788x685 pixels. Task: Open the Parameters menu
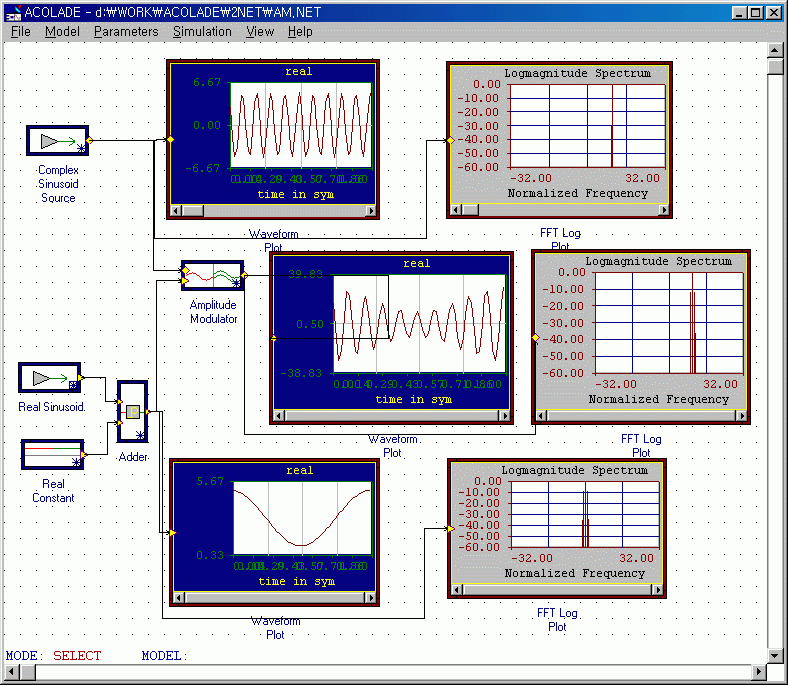coord(126,32)
